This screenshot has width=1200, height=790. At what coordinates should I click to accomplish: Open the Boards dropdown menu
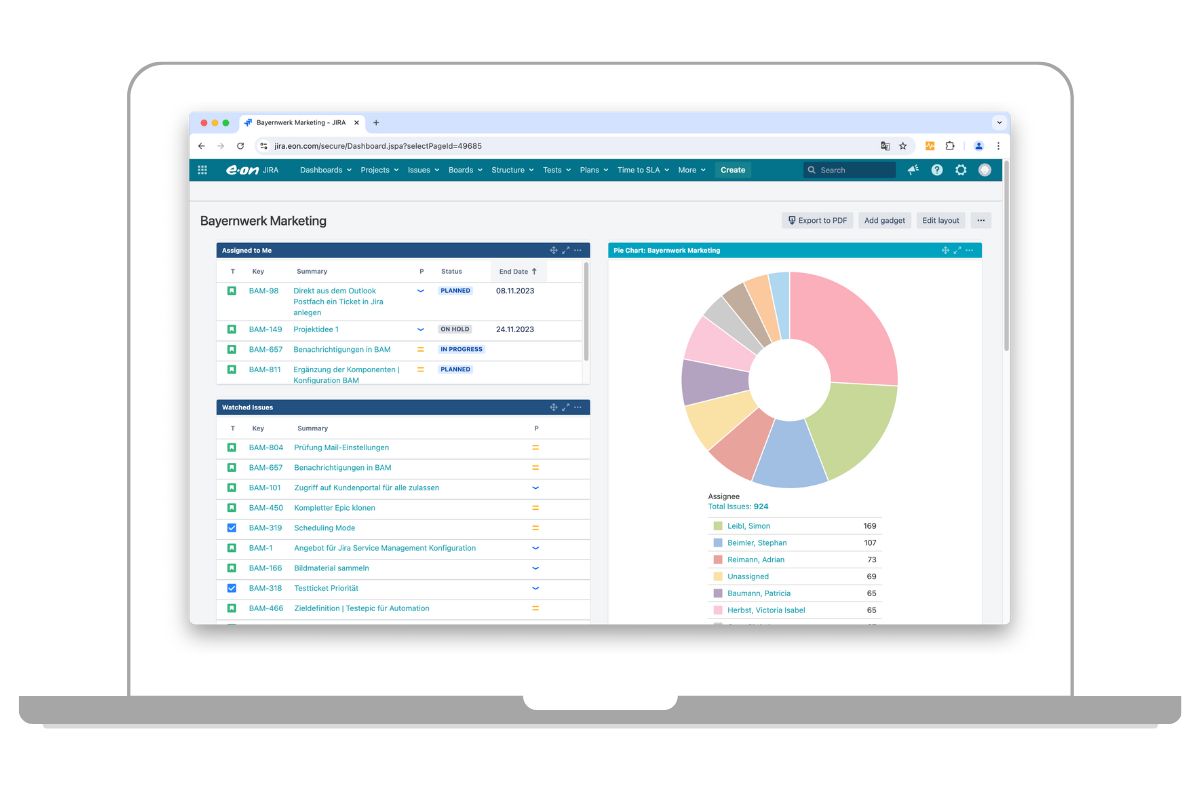point(465,170)
